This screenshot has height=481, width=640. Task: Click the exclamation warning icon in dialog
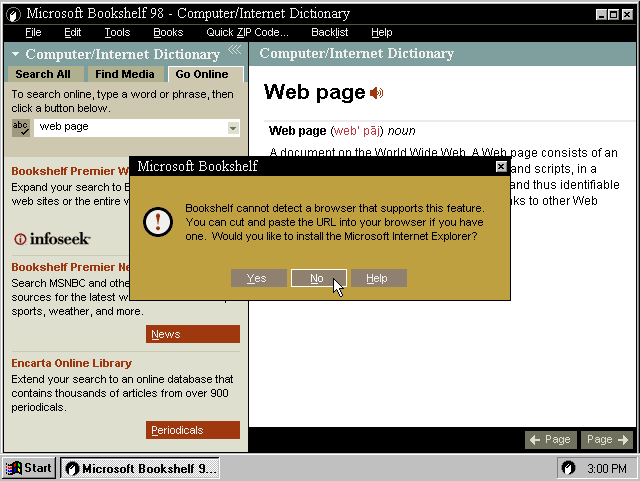(158, 222)
